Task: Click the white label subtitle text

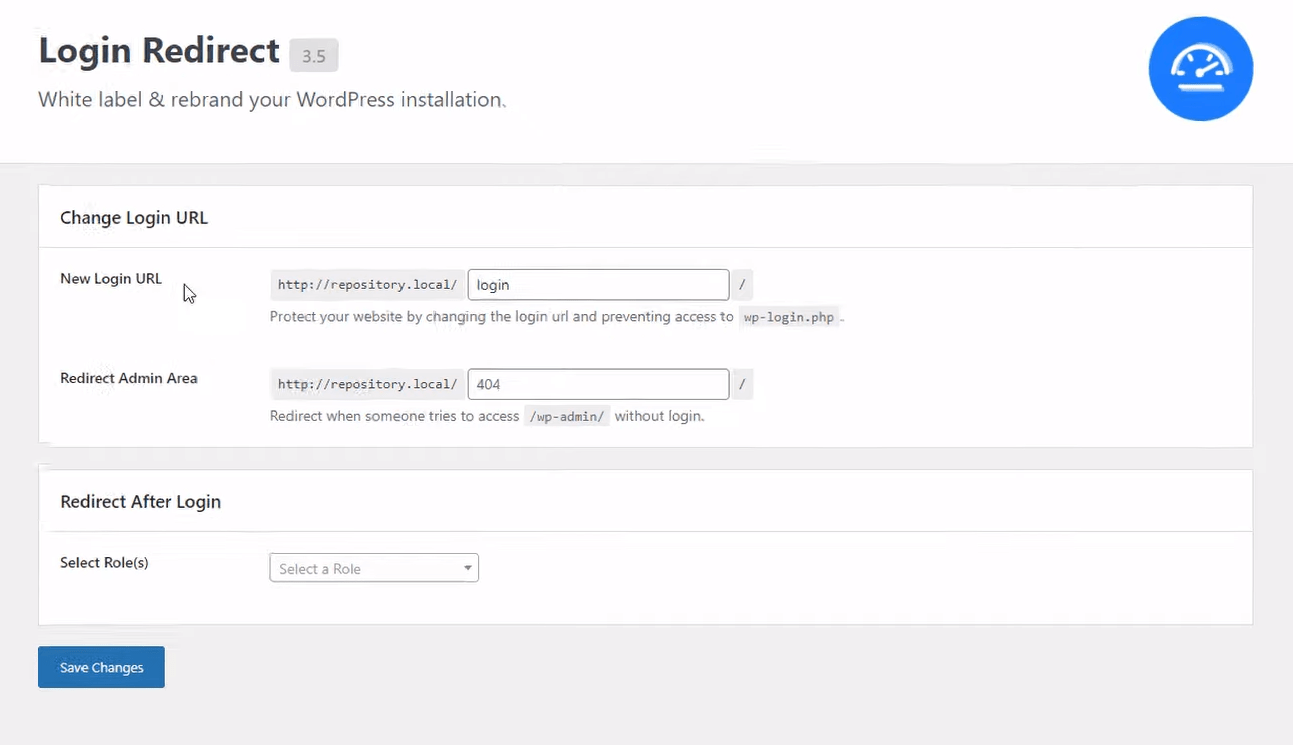Action: tap(271, 100)
